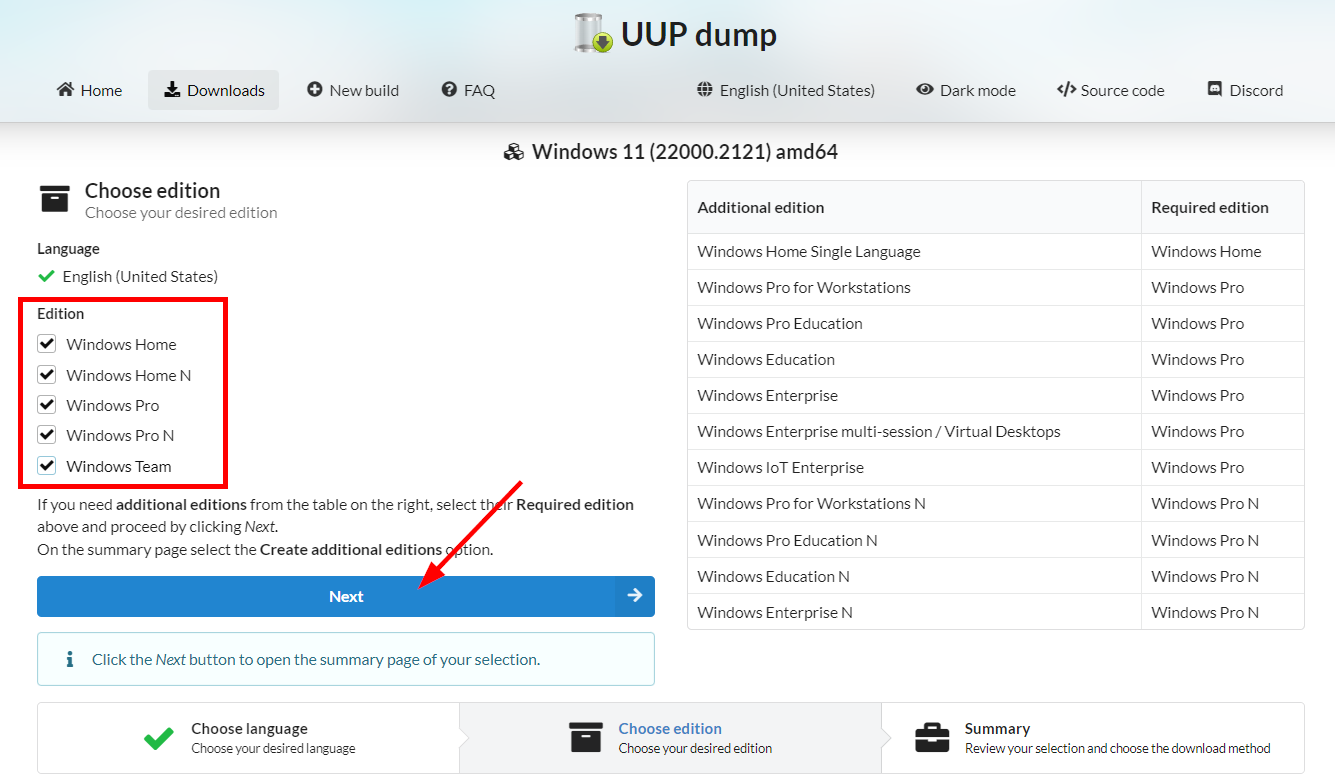
Task: Click the Dark mode eye icon
Action: [925, 90]
